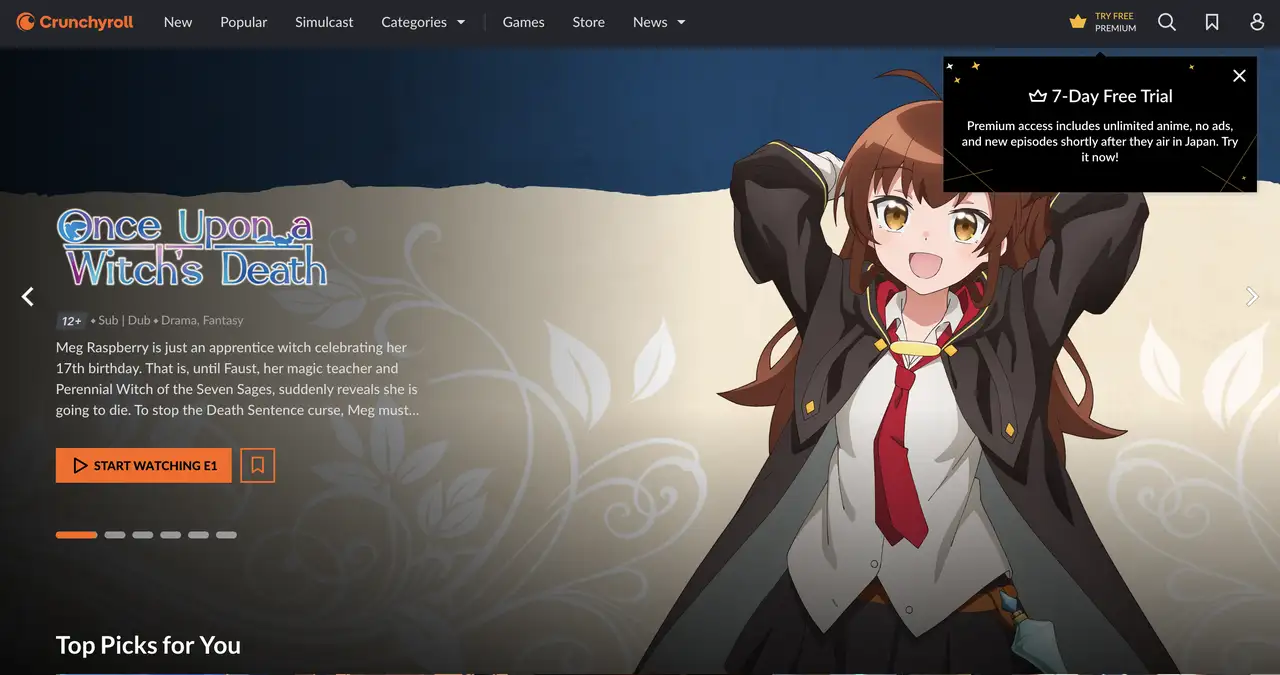Select the fourth carousel indicator
This screenshot has height=675, width=1280.
[x=171, y=535]
